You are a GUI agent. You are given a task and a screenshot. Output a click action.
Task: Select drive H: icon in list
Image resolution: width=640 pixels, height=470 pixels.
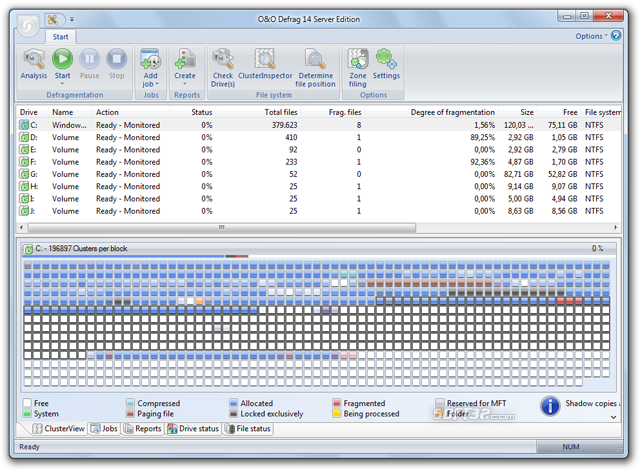click(x=24, y=186)
